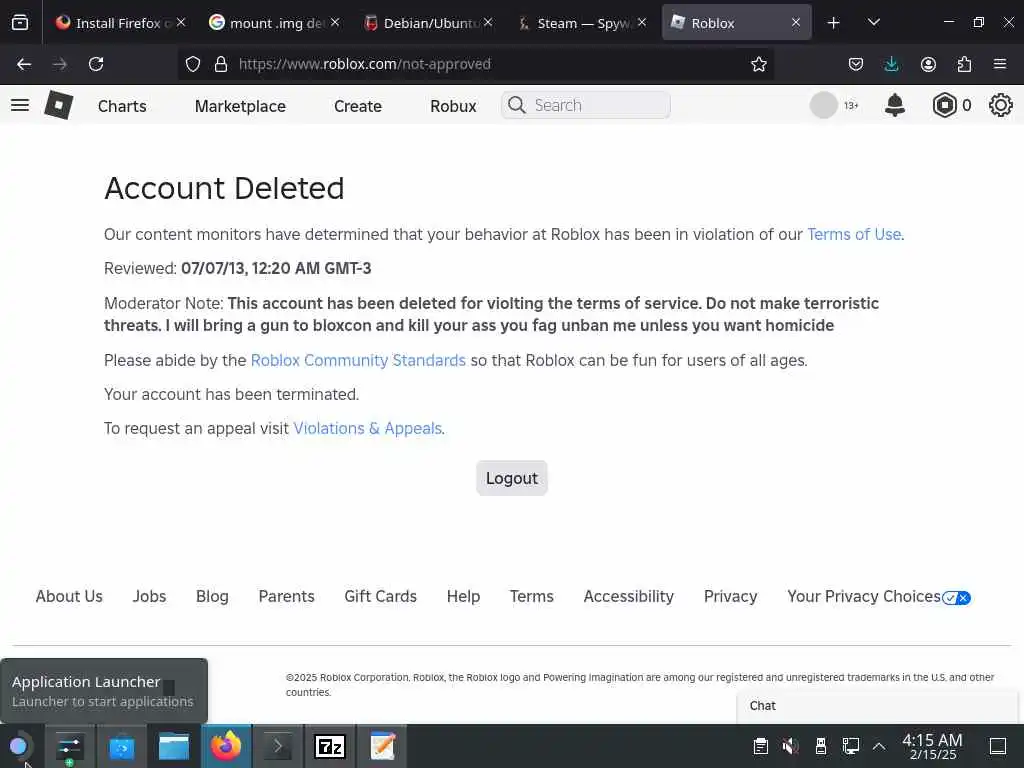
Task: Open clipboard tray icon
Action: 760,746
